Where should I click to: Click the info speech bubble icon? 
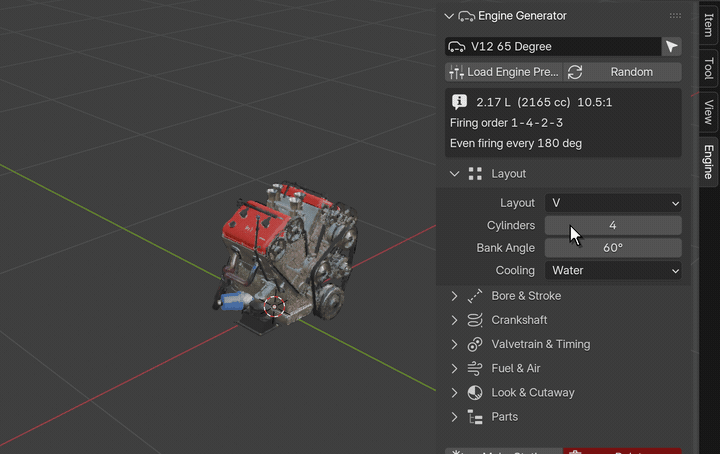pyautogui.click(x=459, y=101)
